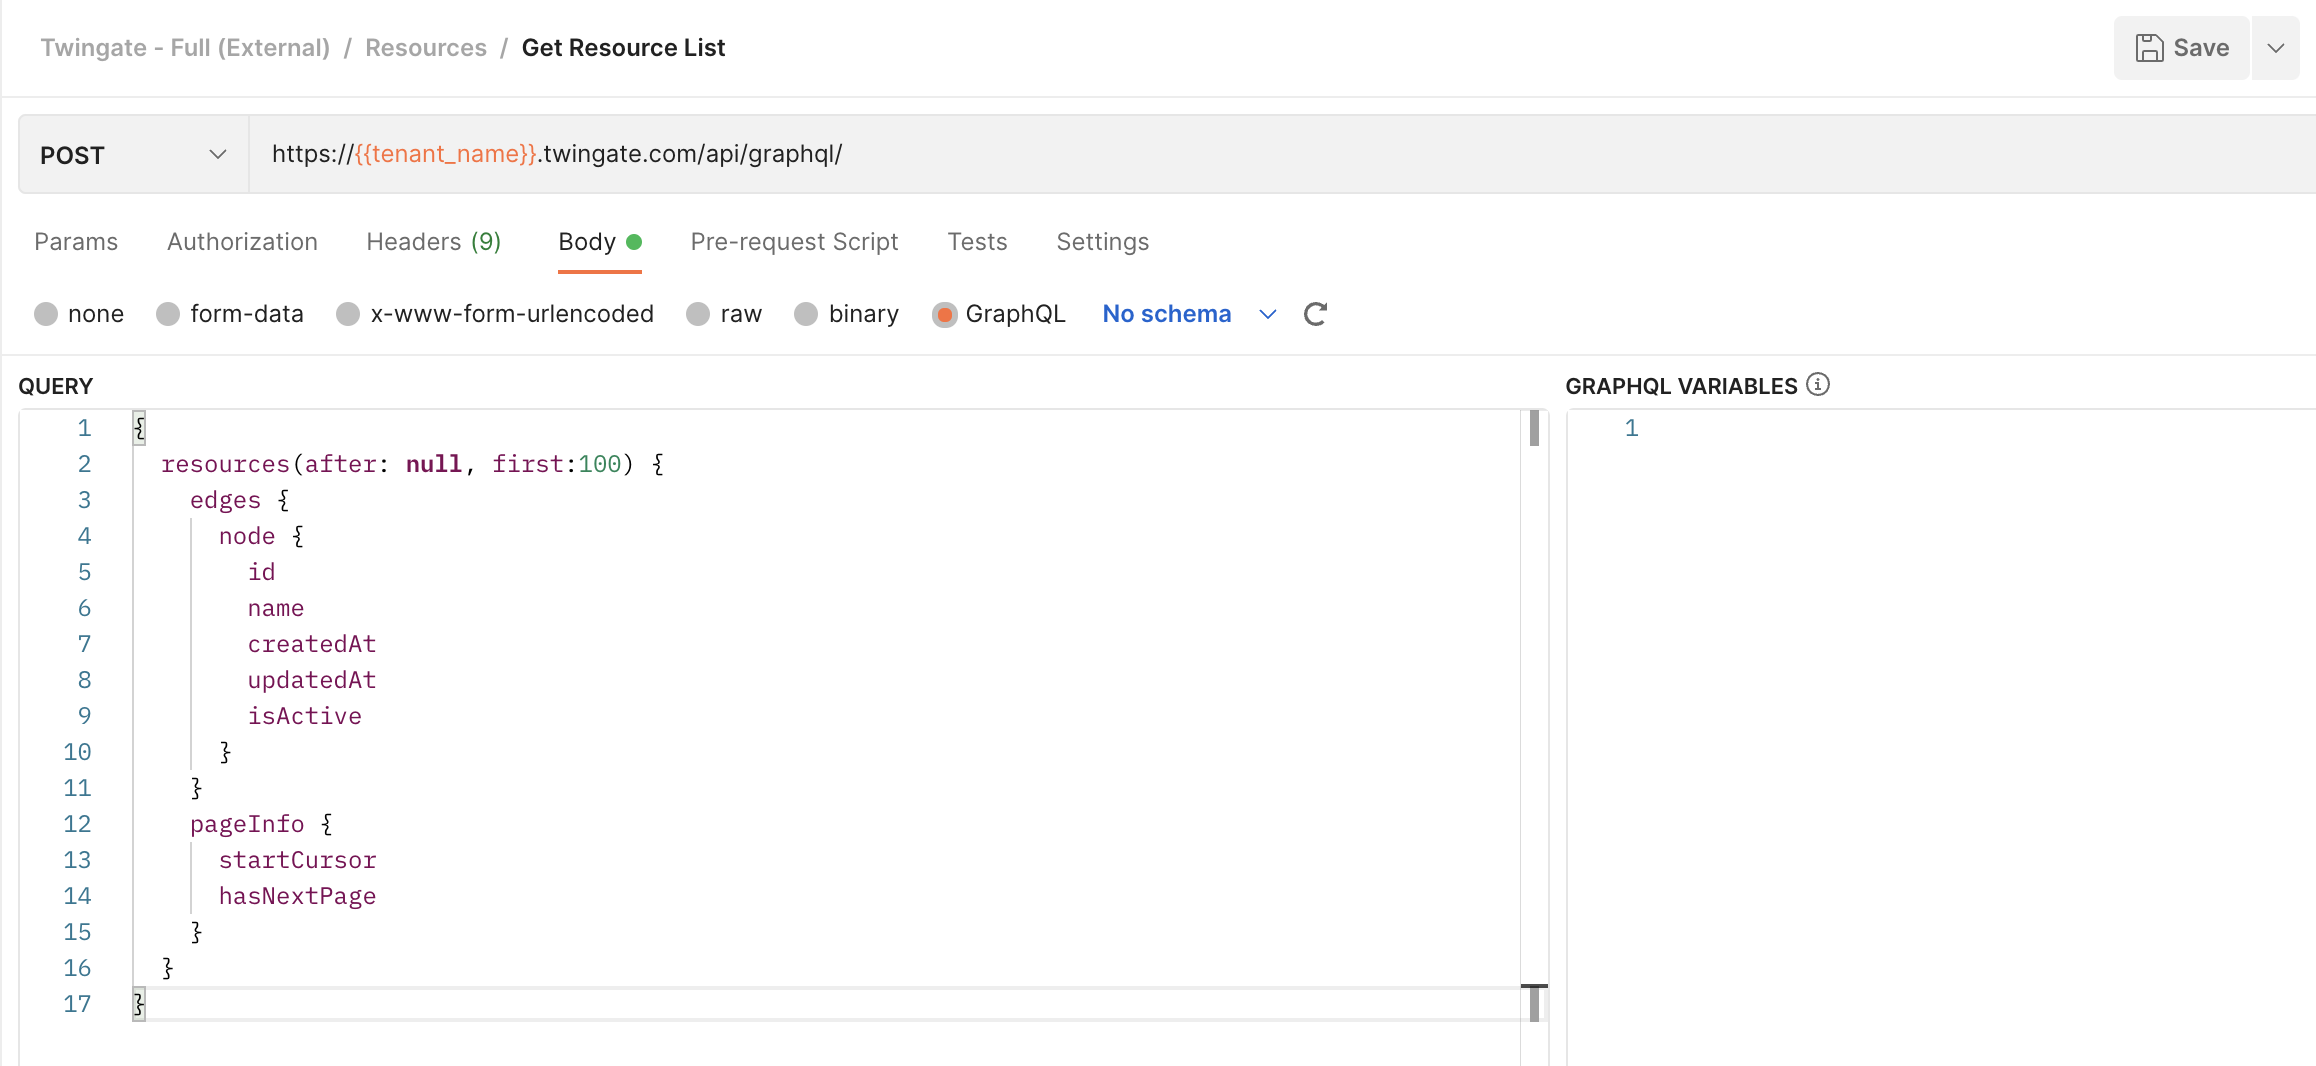Screen dimensions: 2316x1066
Task: Click the refresh schema icon
Action: click(x=1315, y=314)
